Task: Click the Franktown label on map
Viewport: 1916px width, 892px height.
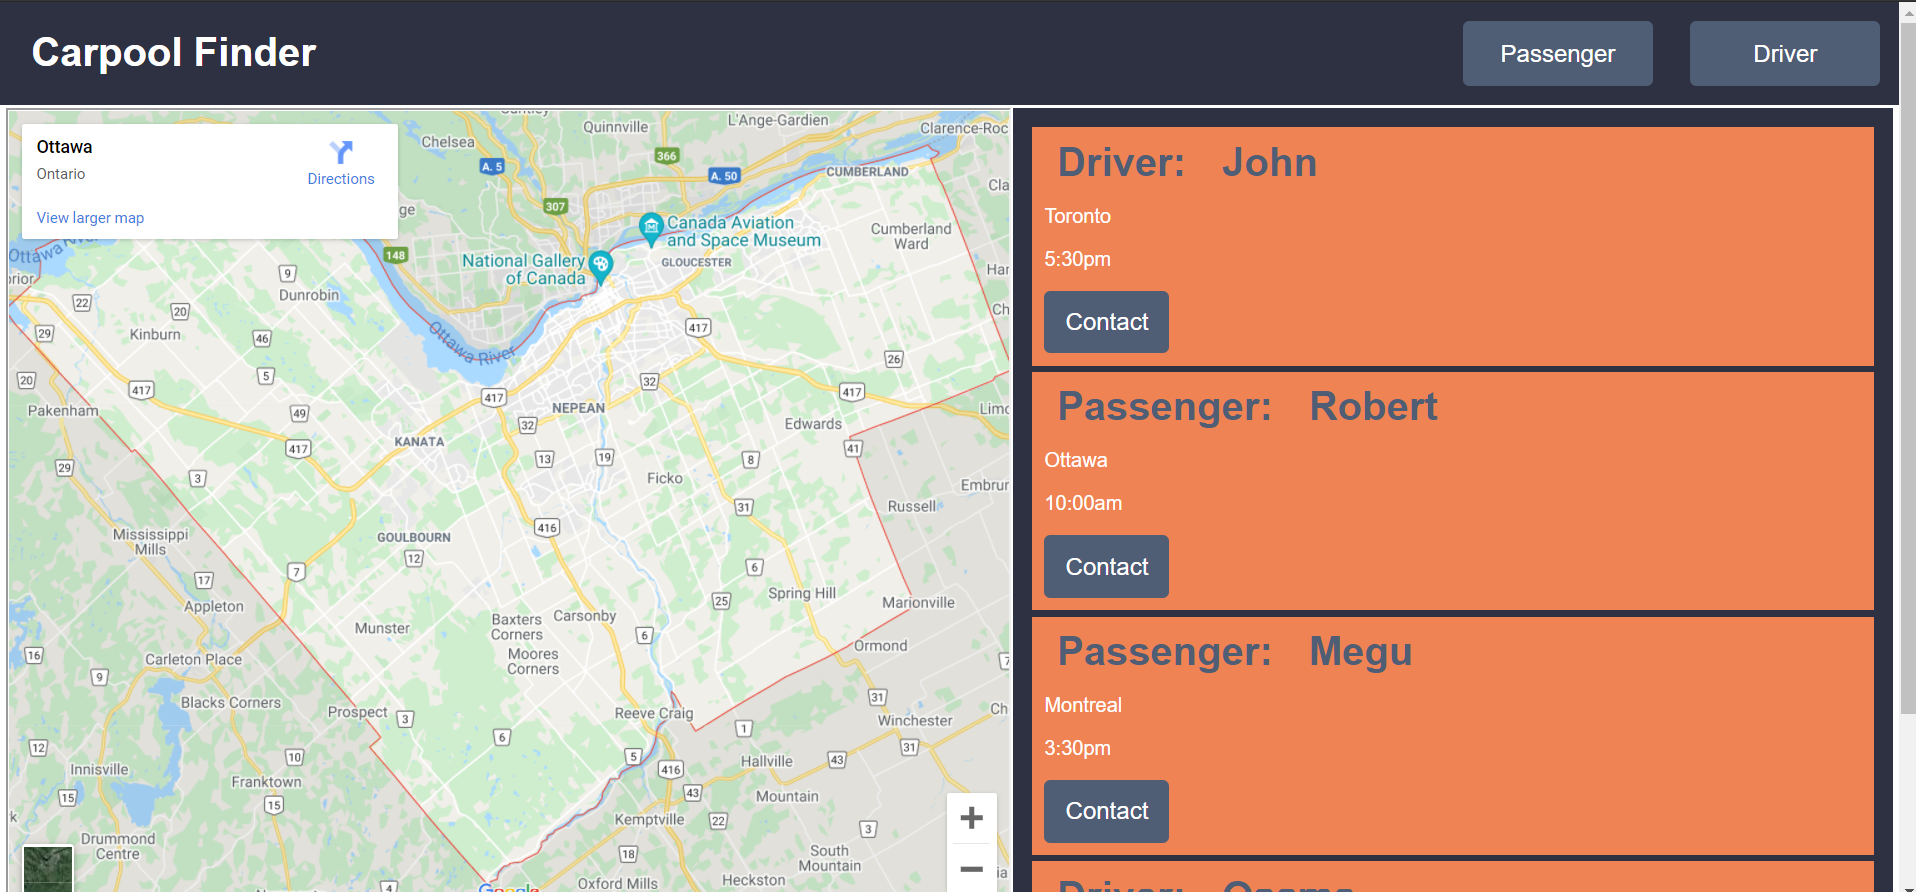Action: [266, 782]
